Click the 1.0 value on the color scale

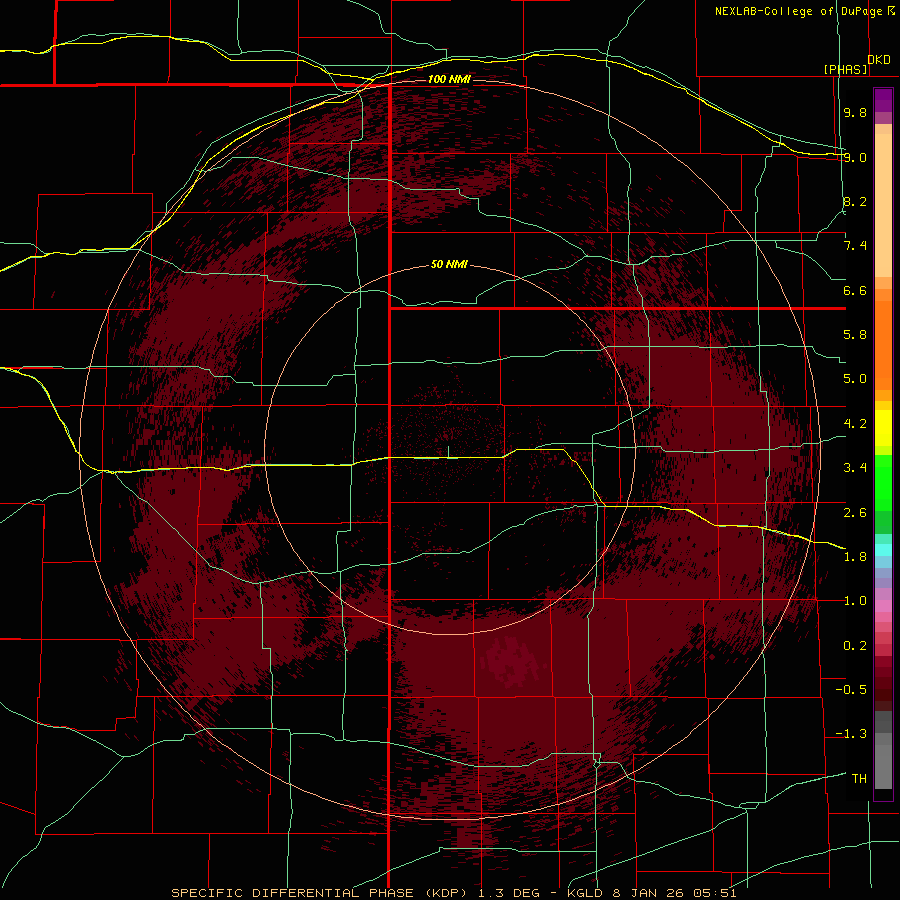[x=855, y=601]
